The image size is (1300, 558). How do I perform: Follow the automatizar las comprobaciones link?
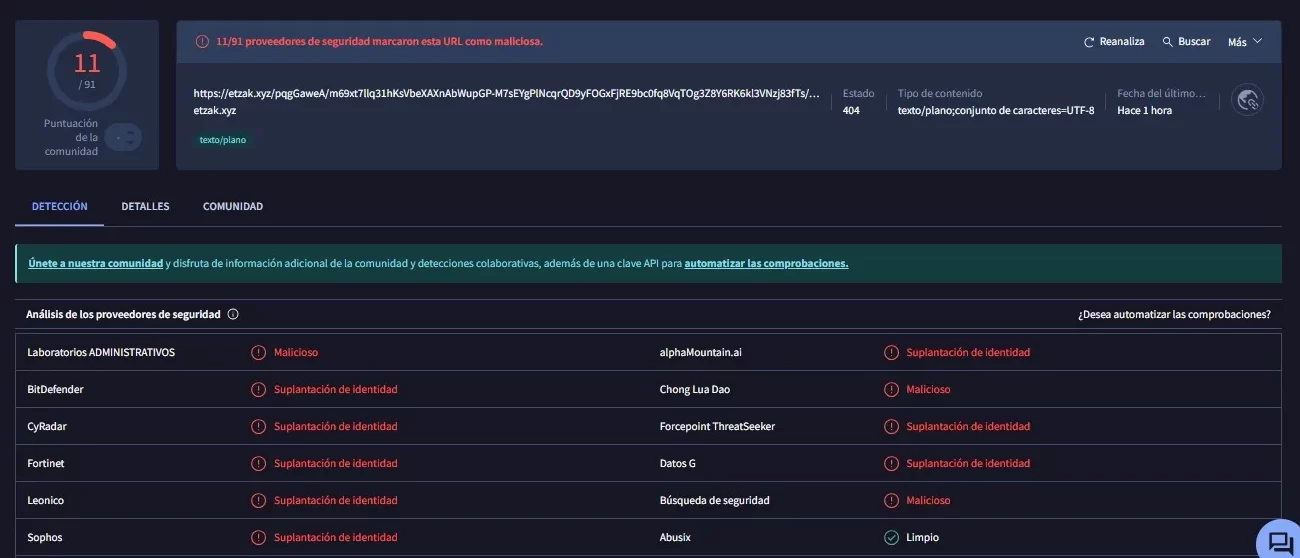pyautogui.click(x=766, y=264)
